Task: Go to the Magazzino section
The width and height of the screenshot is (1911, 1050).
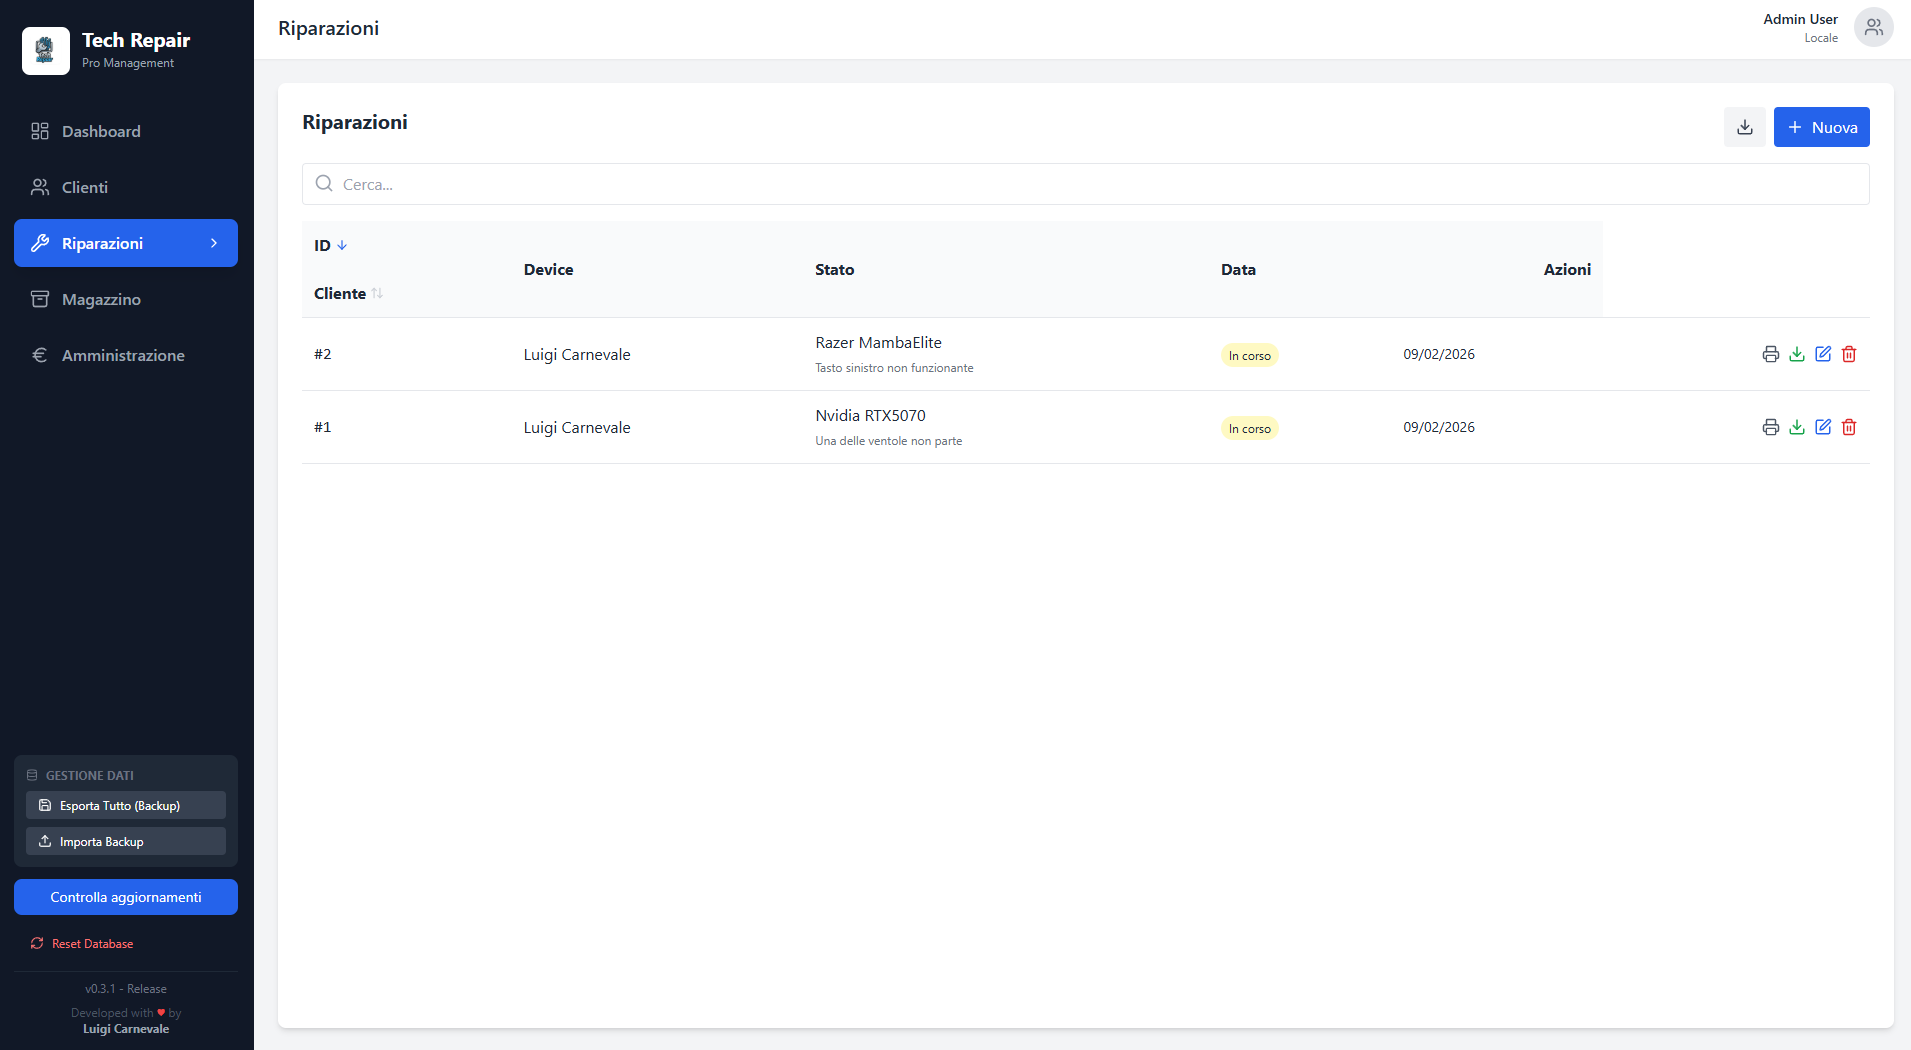Action: pyautogui.click(x=101, y=299)
